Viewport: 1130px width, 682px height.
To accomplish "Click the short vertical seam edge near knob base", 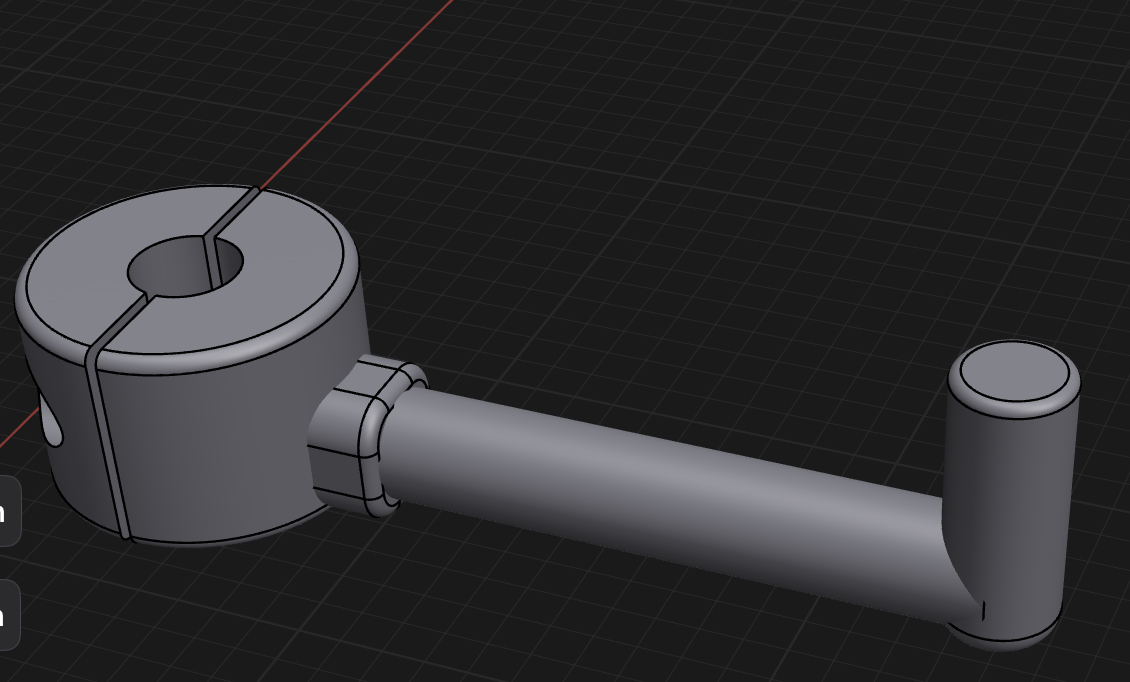I will coord(984,611).
